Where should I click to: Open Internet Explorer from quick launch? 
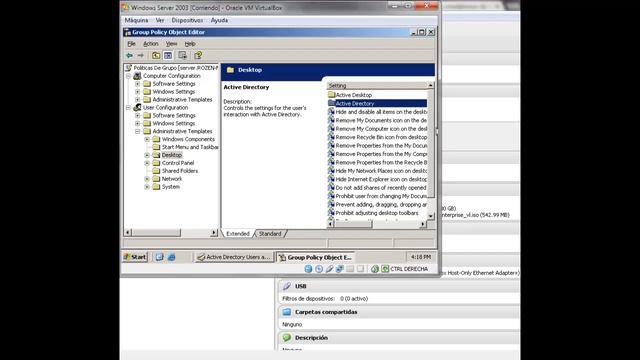(x=171, y=257)
